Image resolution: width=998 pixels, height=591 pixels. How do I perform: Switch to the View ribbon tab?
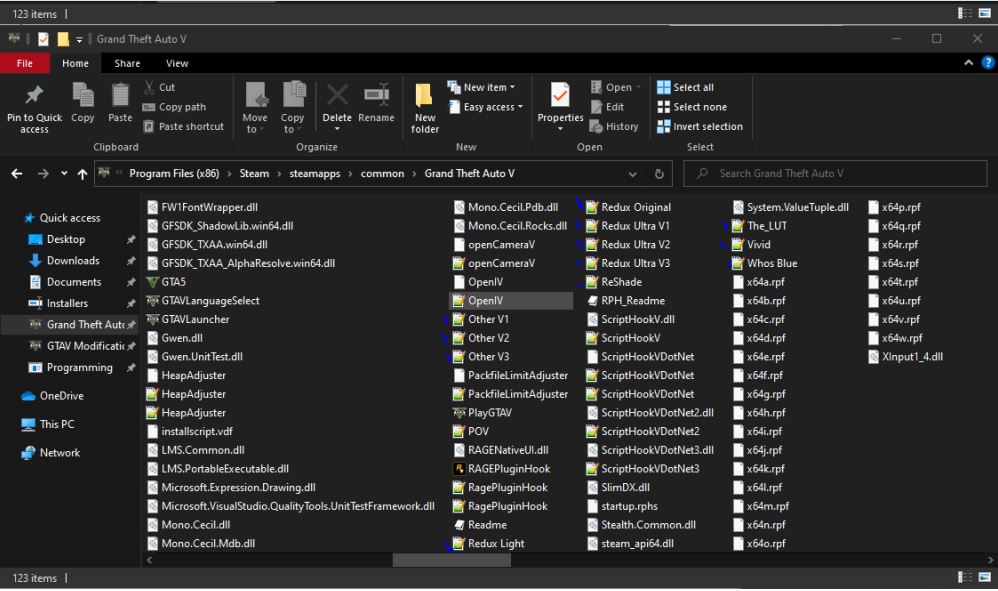[x=177, y=63]
